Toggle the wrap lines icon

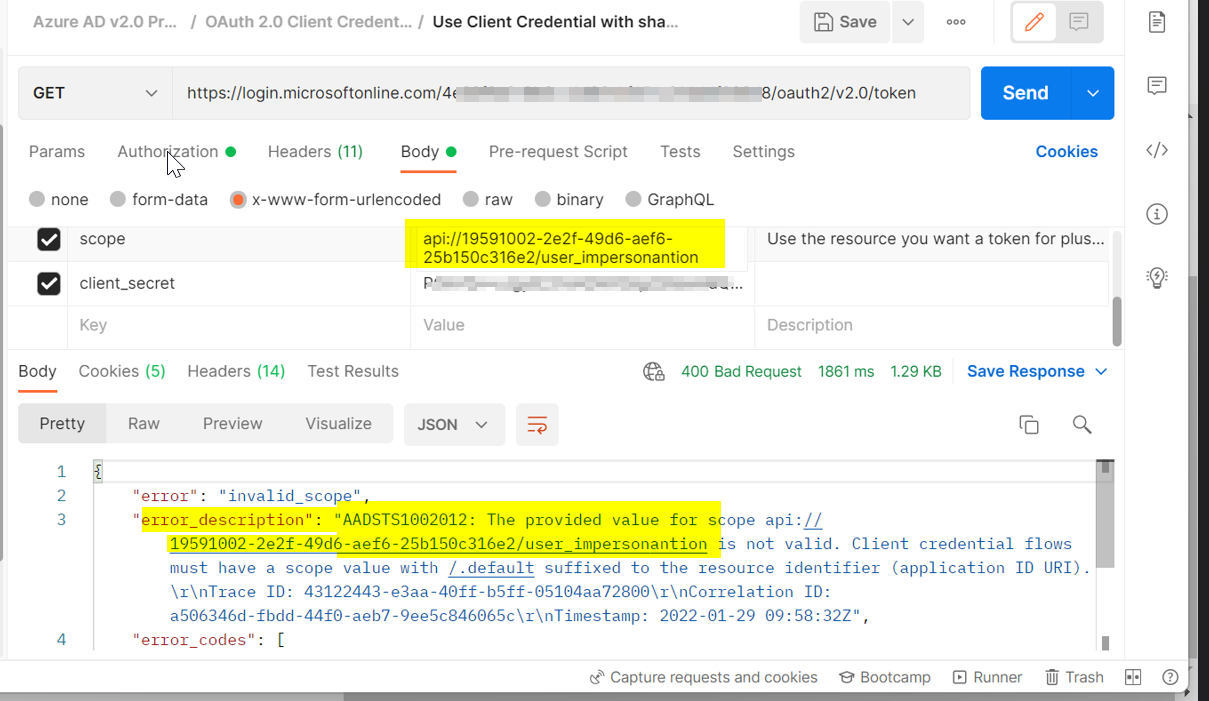(x=537, y=425)
